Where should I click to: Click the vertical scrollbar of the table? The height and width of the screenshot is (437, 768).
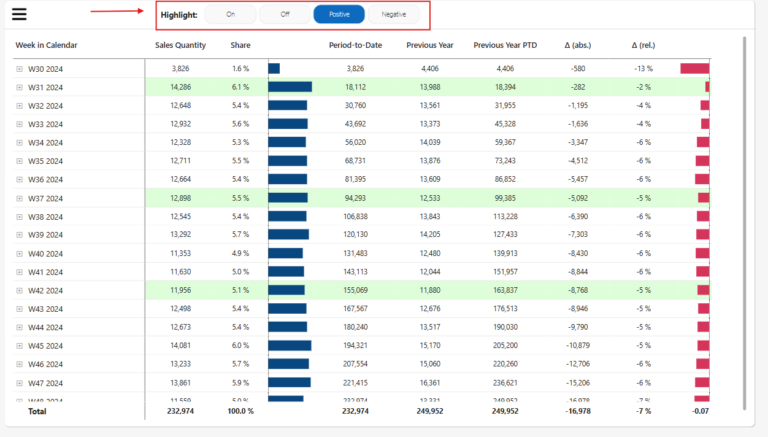click(744, 223)
